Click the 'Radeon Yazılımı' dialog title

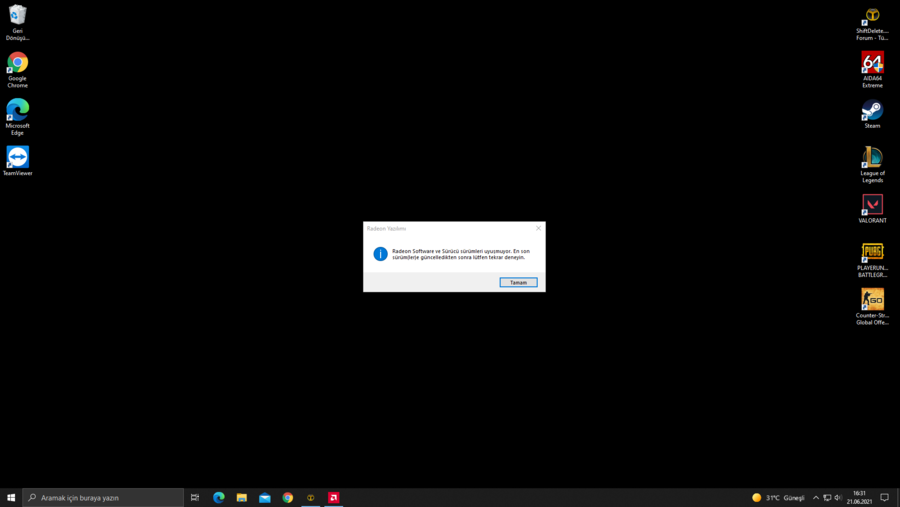pyautogui.click(x=386, y=229)
